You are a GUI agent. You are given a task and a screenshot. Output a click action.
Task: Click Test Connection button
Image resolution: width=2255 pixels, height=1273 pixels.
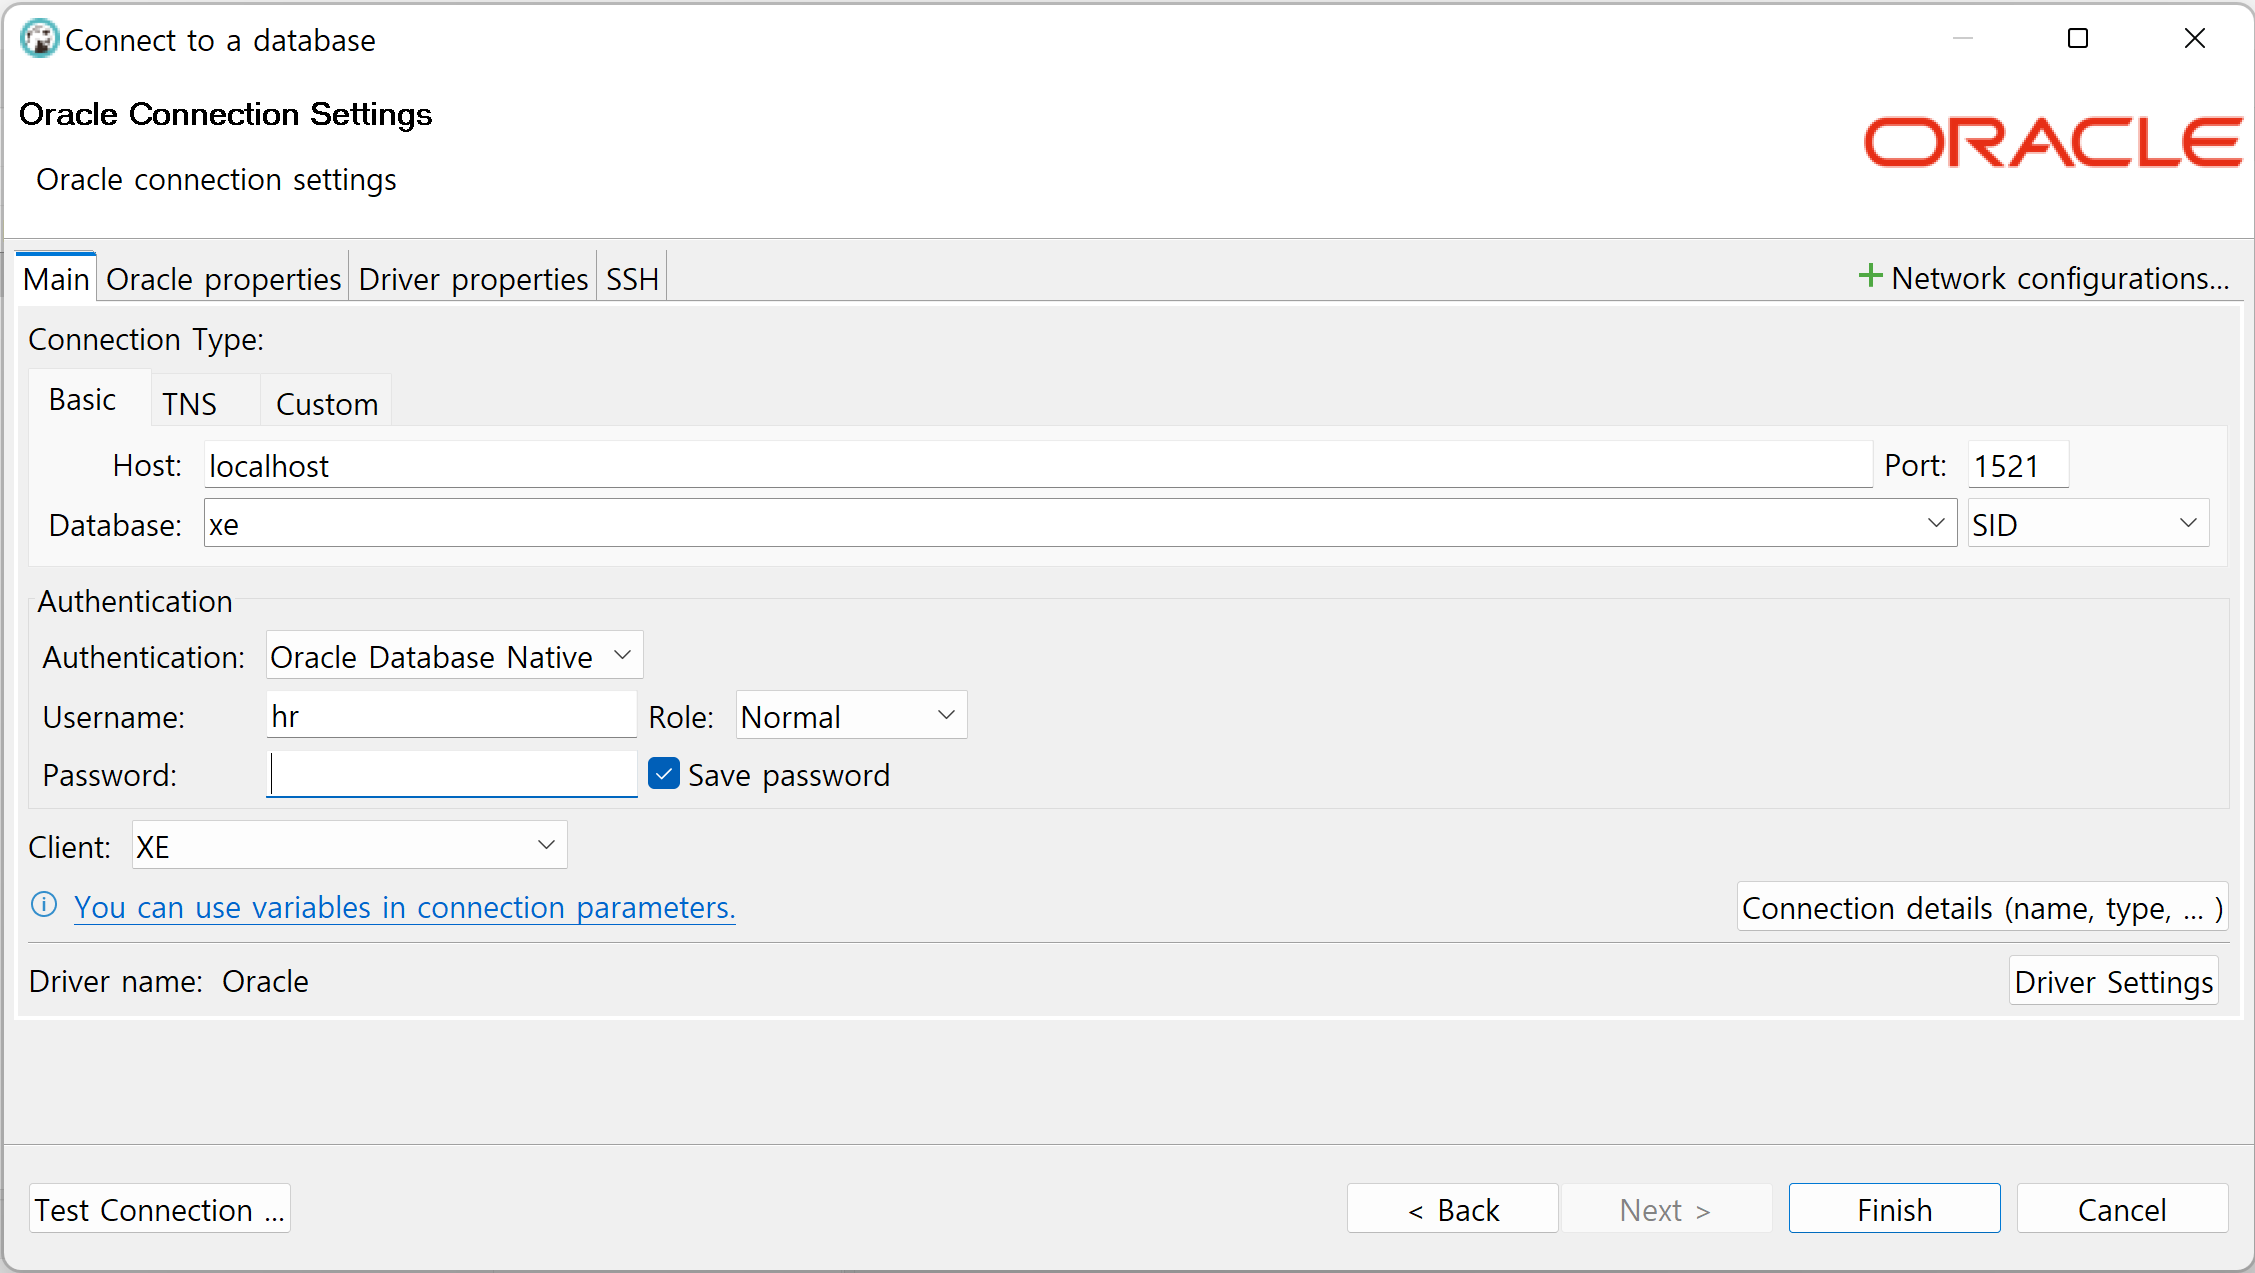click(160, 1209)
